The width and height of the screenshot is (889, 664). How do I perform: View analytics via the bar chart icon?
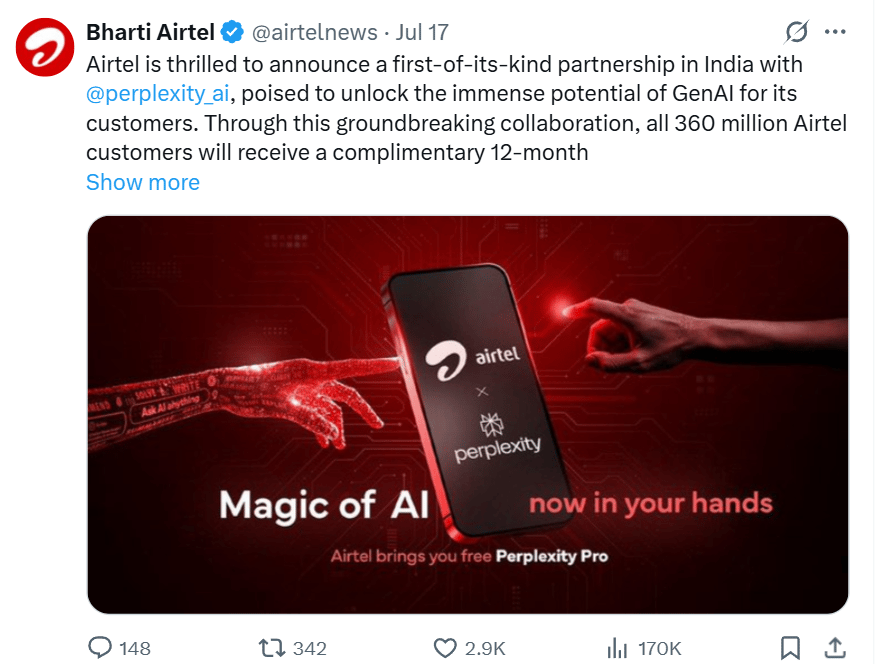tap(617, 648)
